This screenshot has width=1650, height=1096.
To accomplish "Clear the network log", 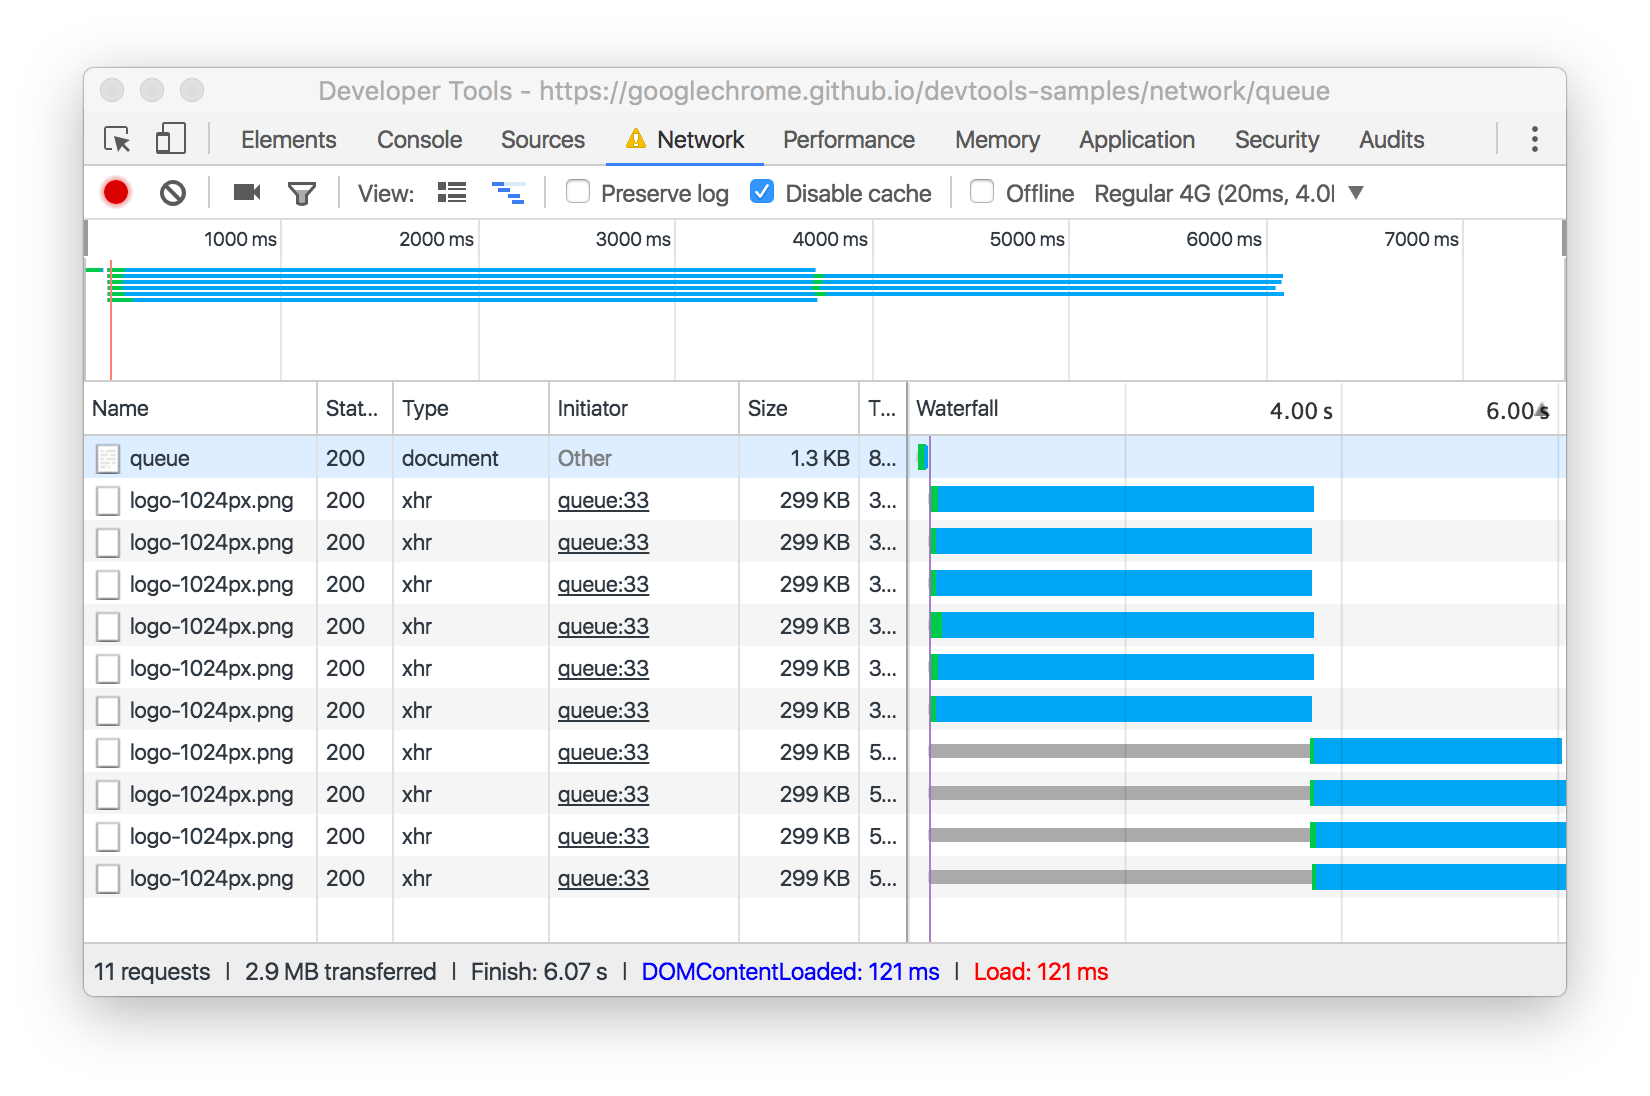I will click(172, 192).
